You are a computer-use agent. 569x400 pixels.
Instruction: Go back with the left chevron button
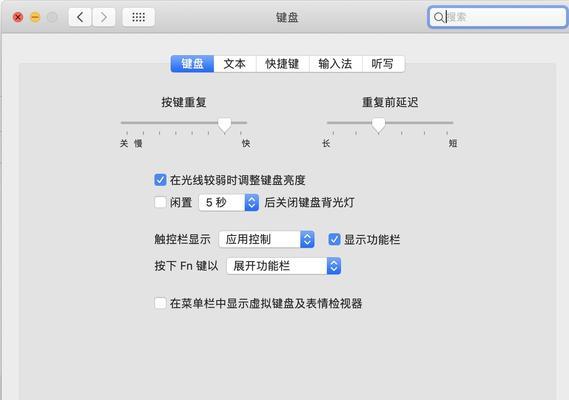pos(80,17)
